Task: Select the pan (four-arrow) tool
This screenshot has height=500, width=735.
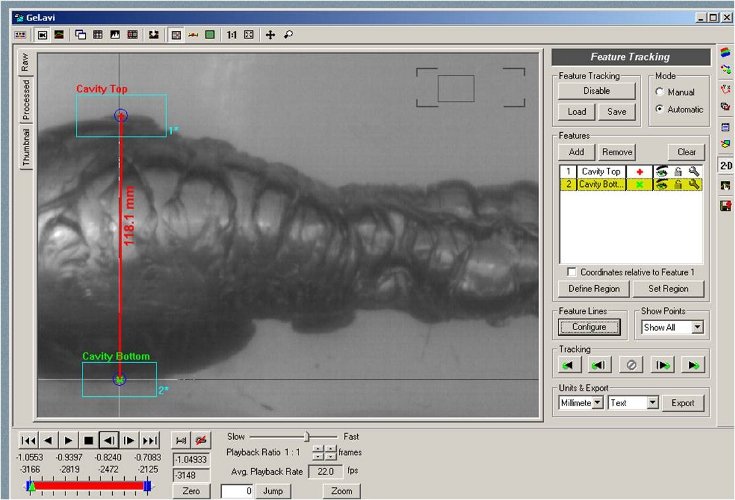Action: coord(270,35)
